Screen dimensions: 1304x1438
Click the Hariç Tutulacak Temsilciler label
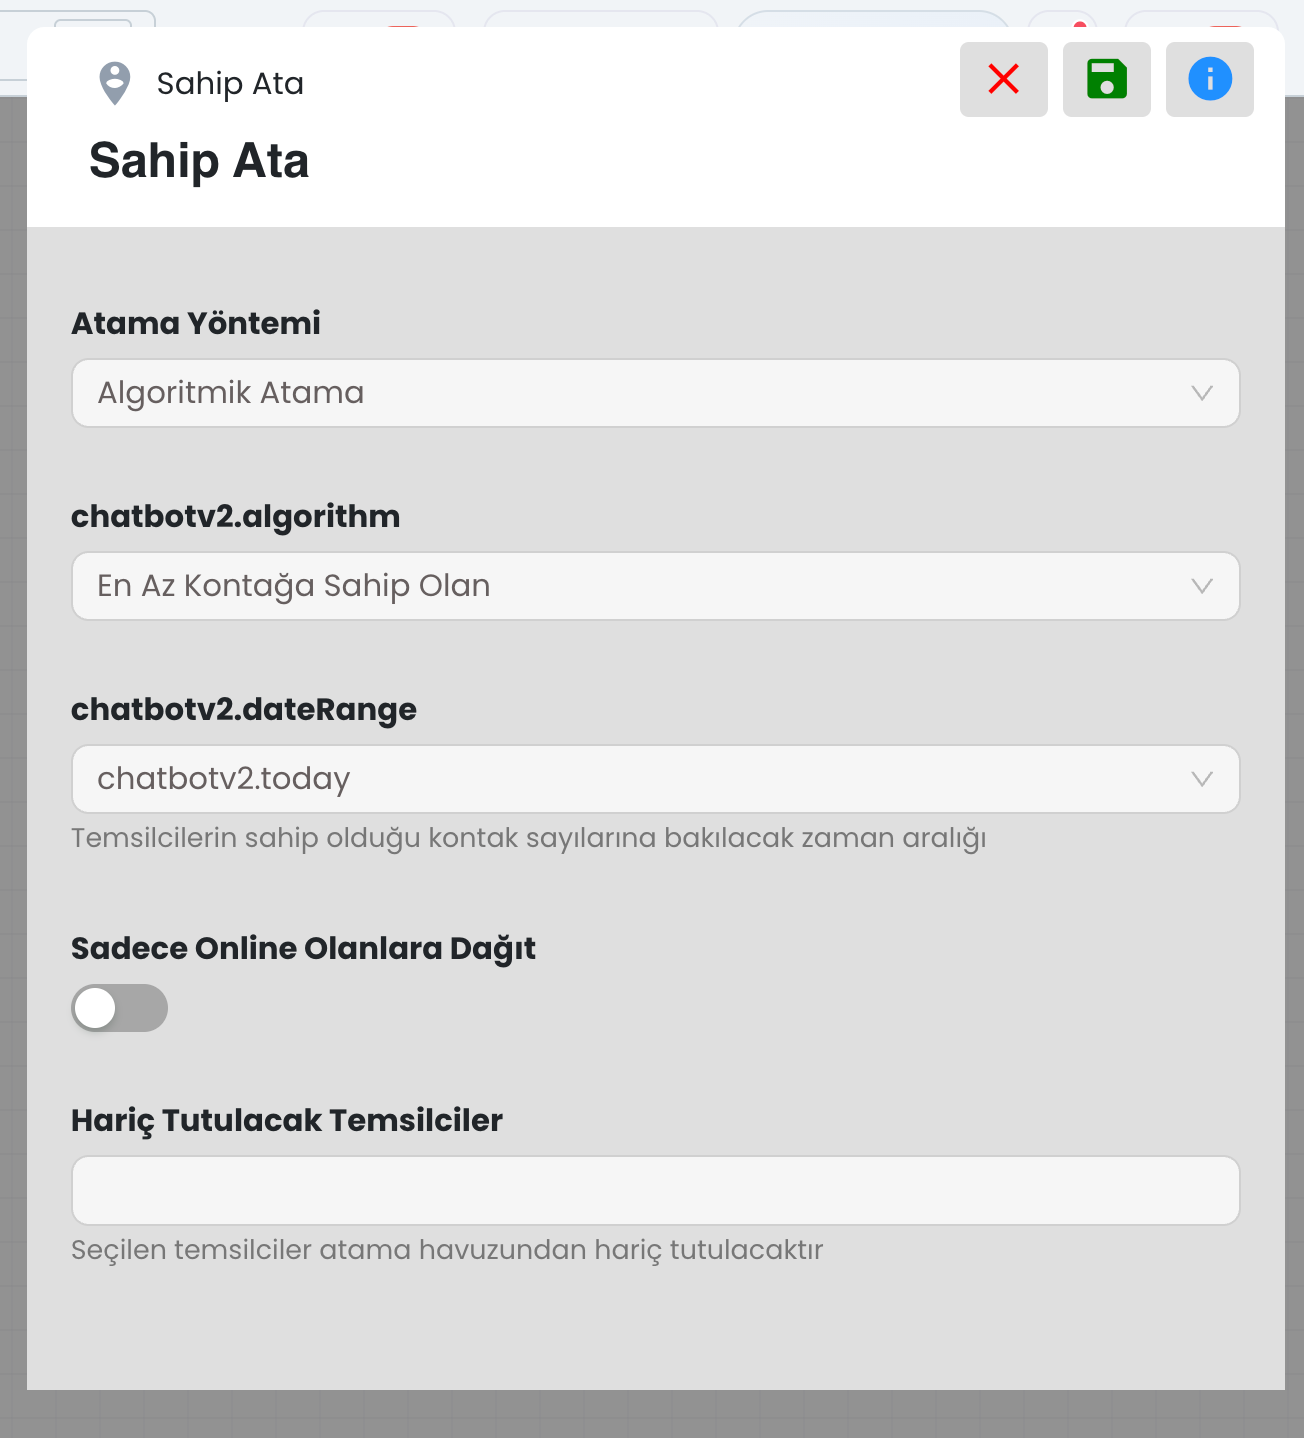[x=287, y=1120]
